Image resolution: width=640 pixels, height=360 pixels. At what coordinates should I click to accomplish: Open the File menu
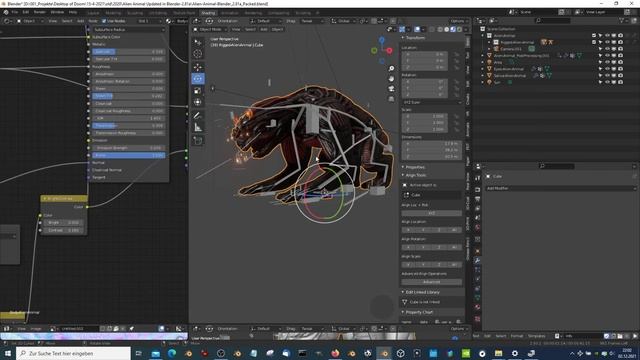(15, 12)
